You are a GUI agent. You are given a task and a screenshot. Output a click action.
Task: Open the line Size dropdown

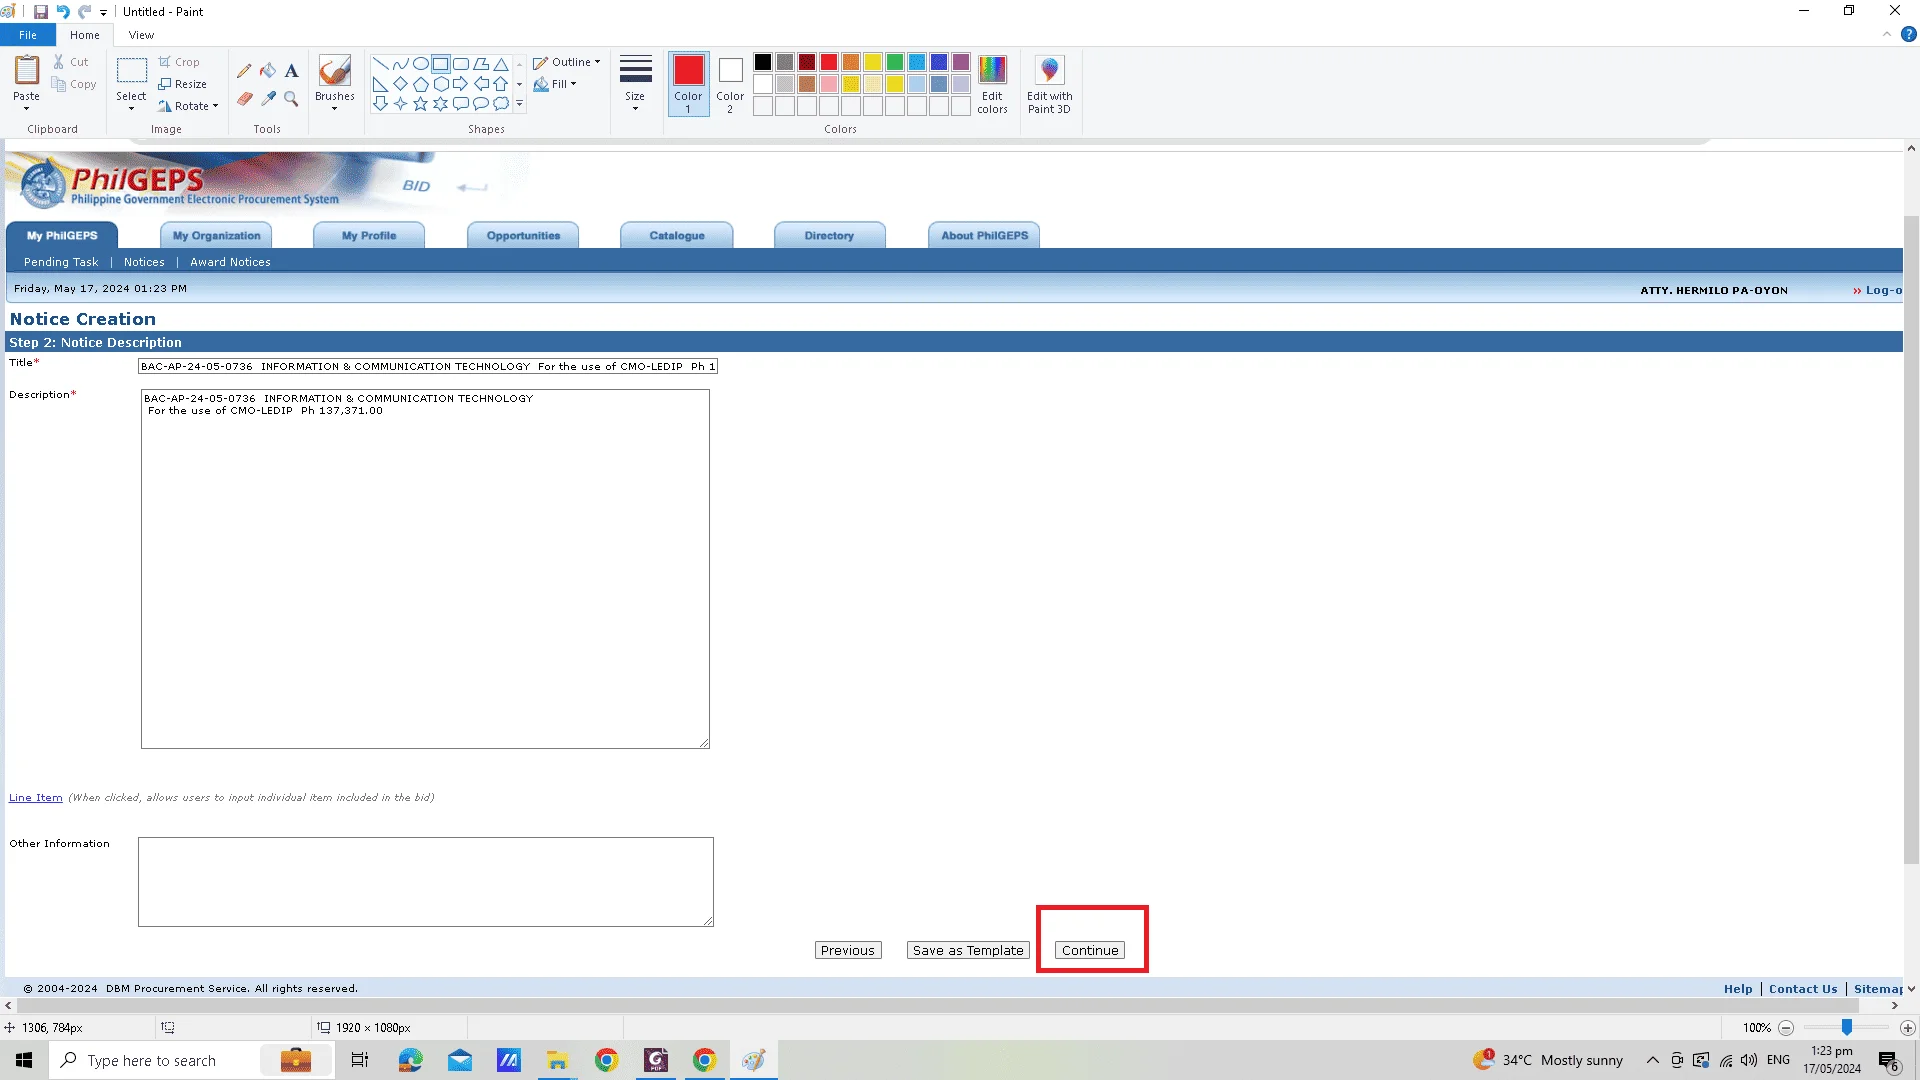(x=635, y=85)
